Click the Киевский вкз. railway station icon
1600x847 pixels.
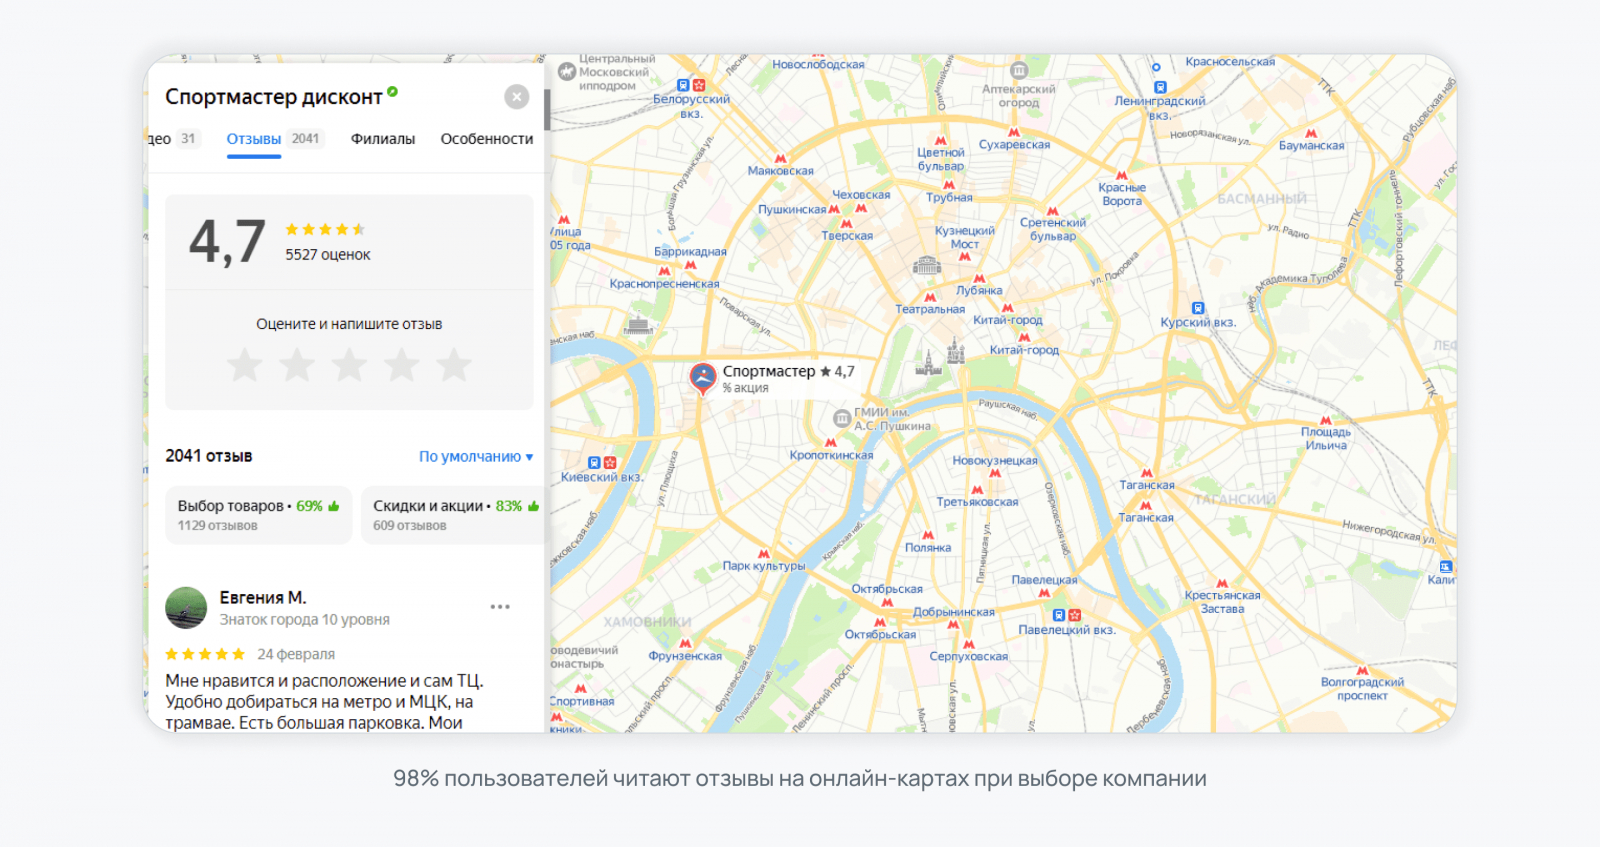click(x=594, y=463)
